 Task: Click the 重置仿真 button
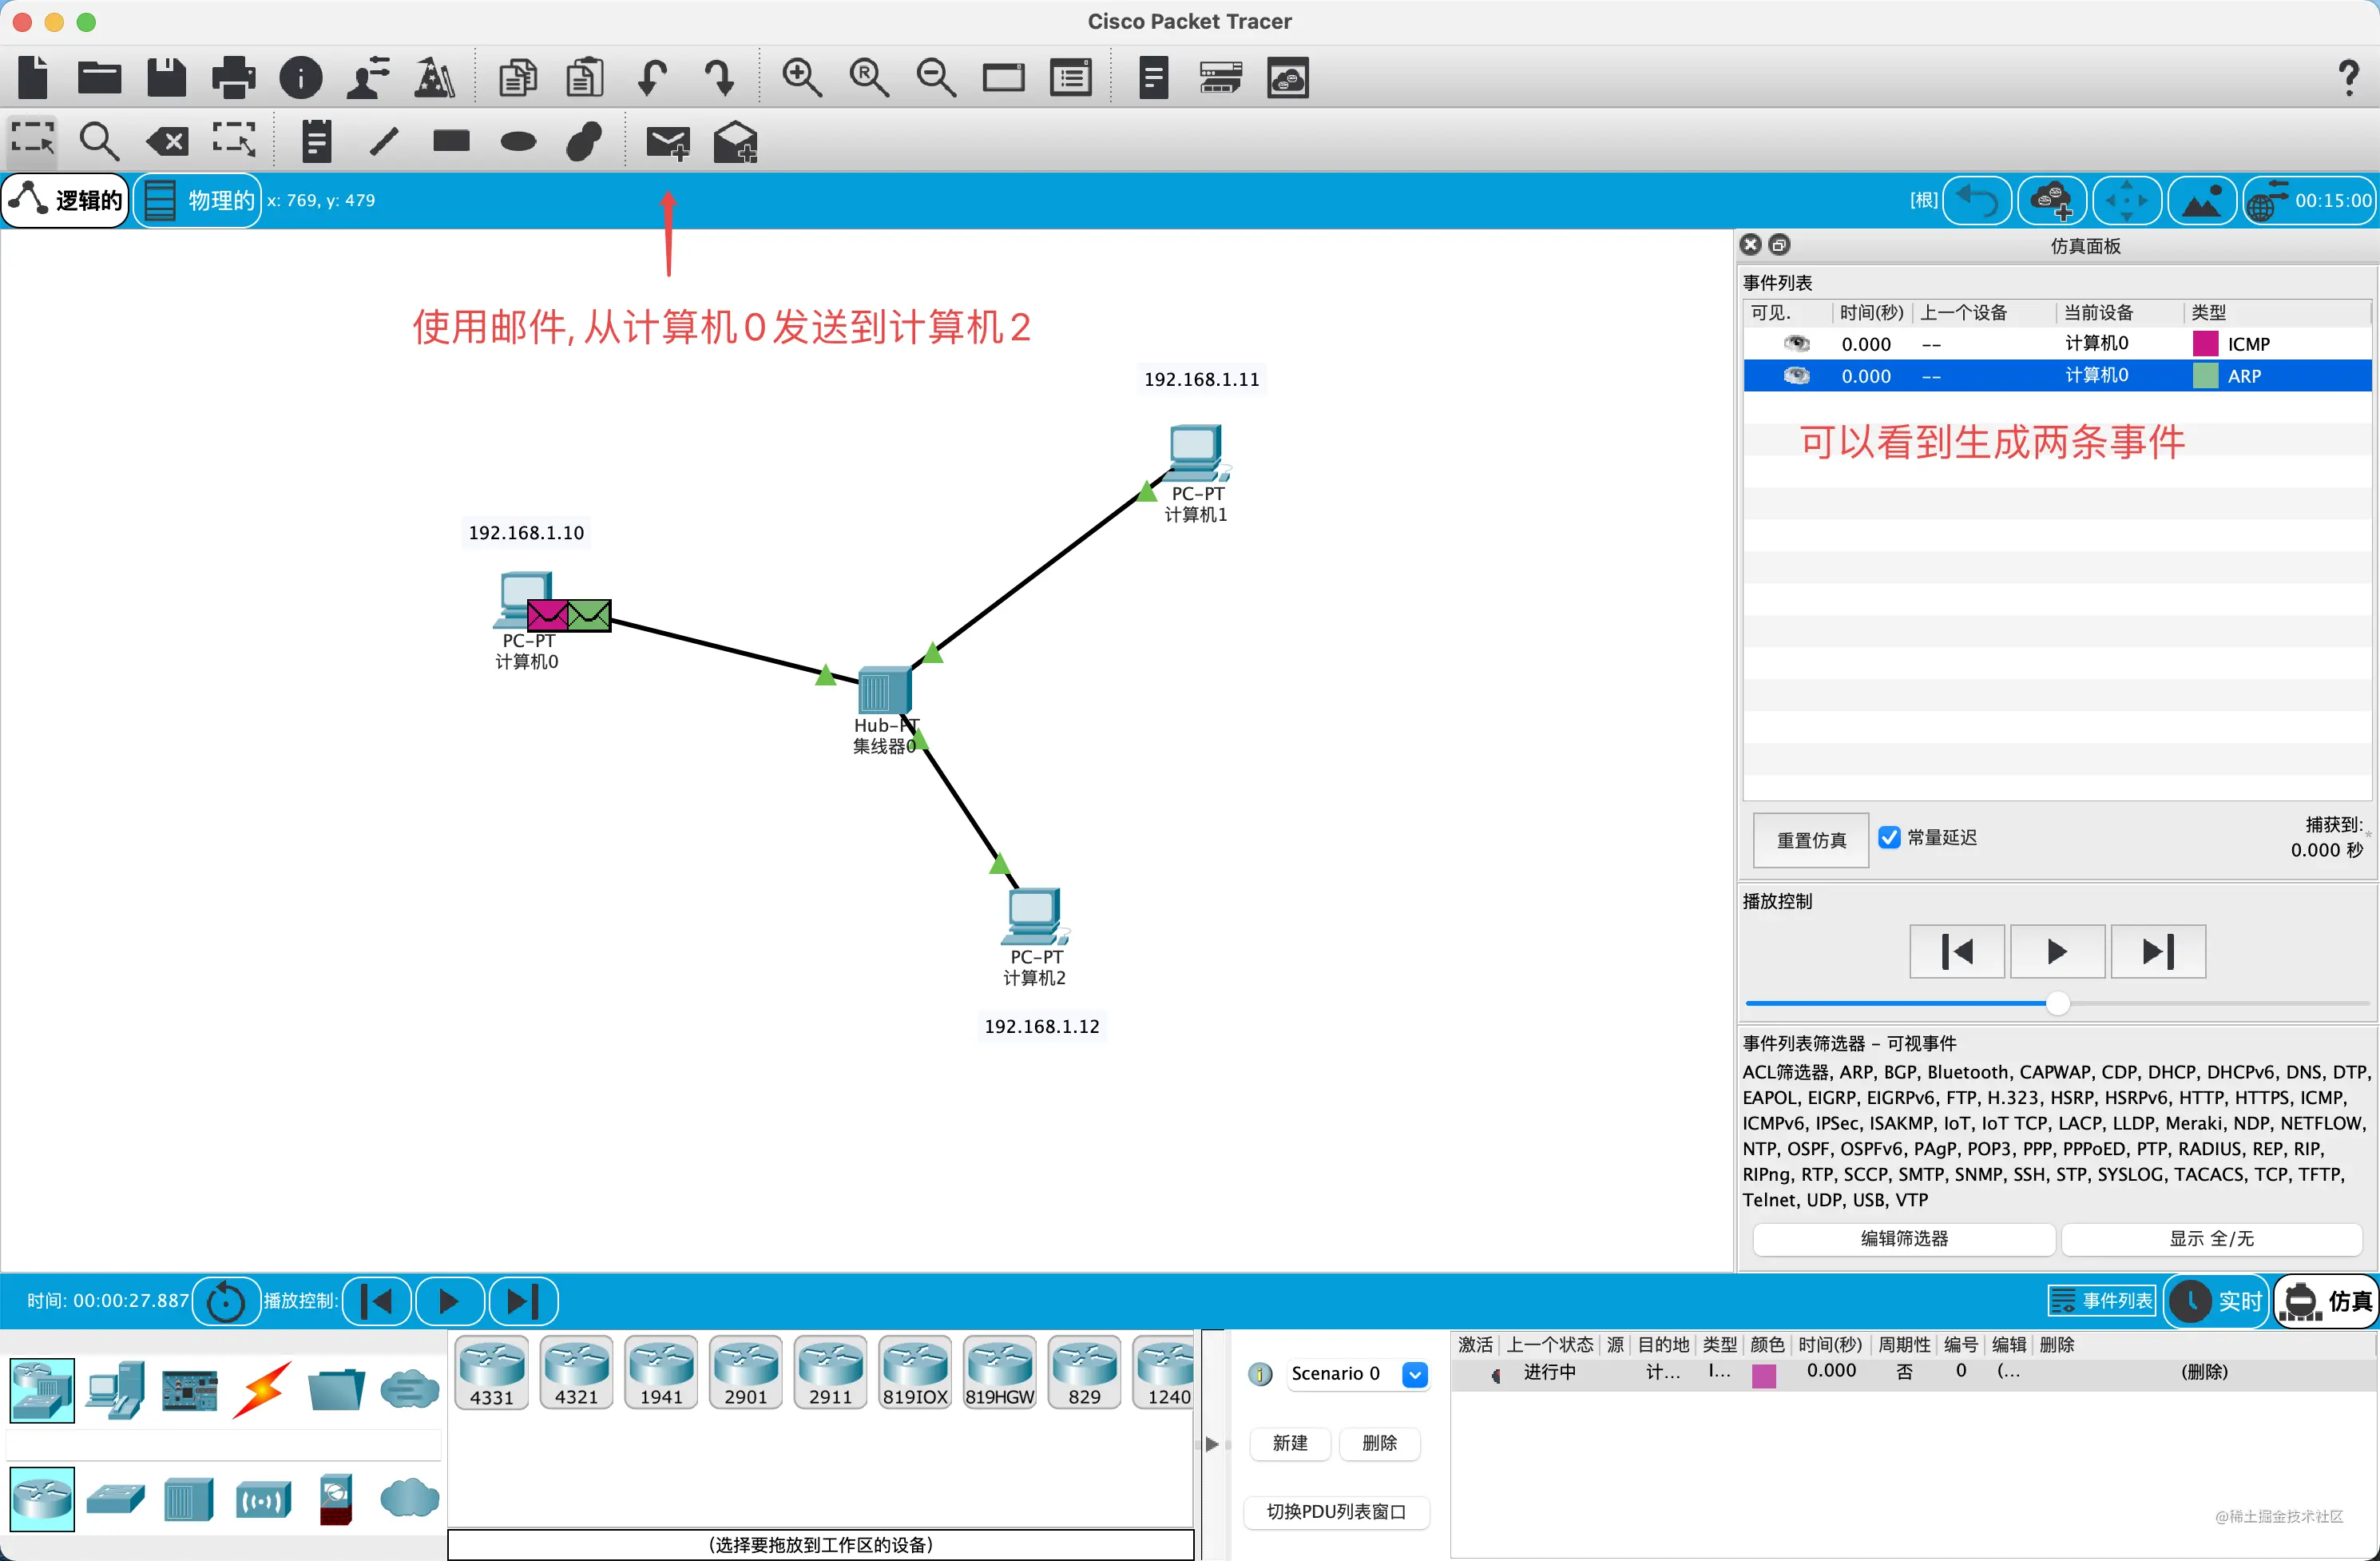tap(1811, 840)
